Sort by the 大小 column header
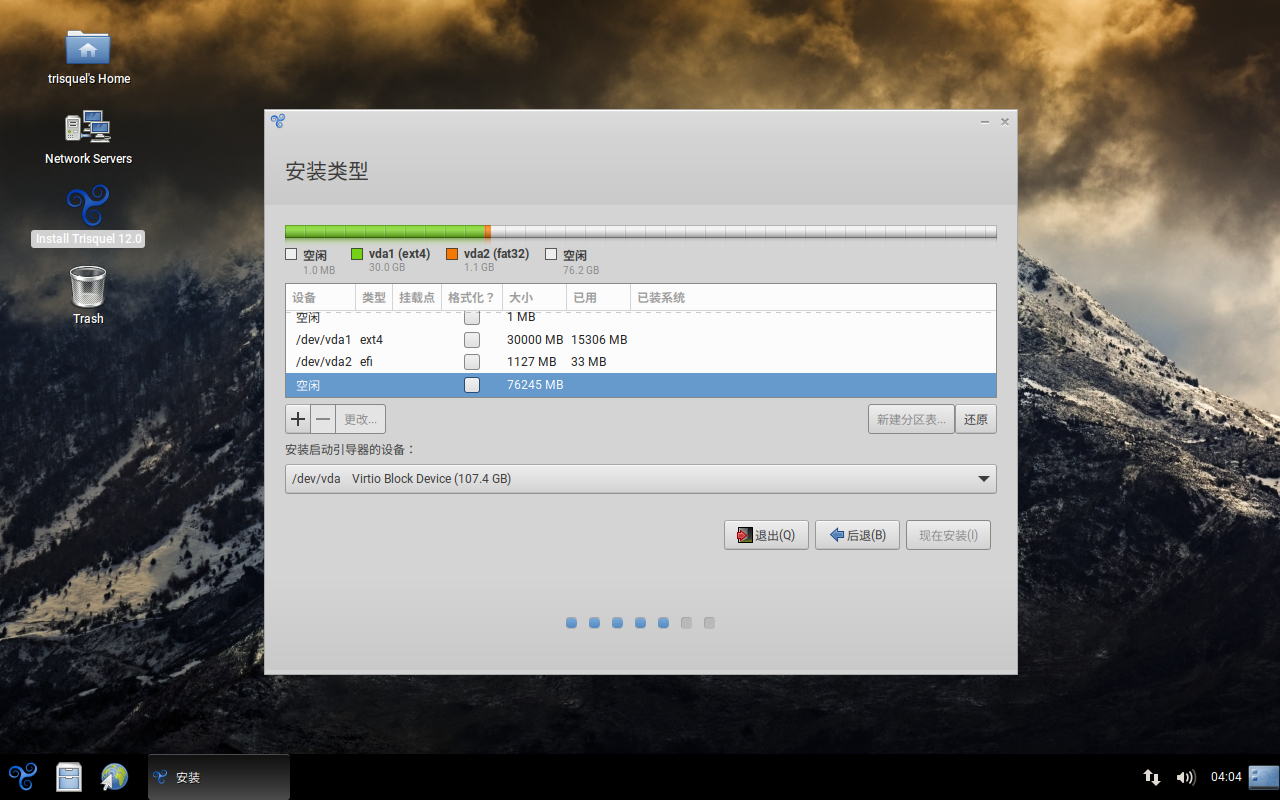 [x=534, y=298]
